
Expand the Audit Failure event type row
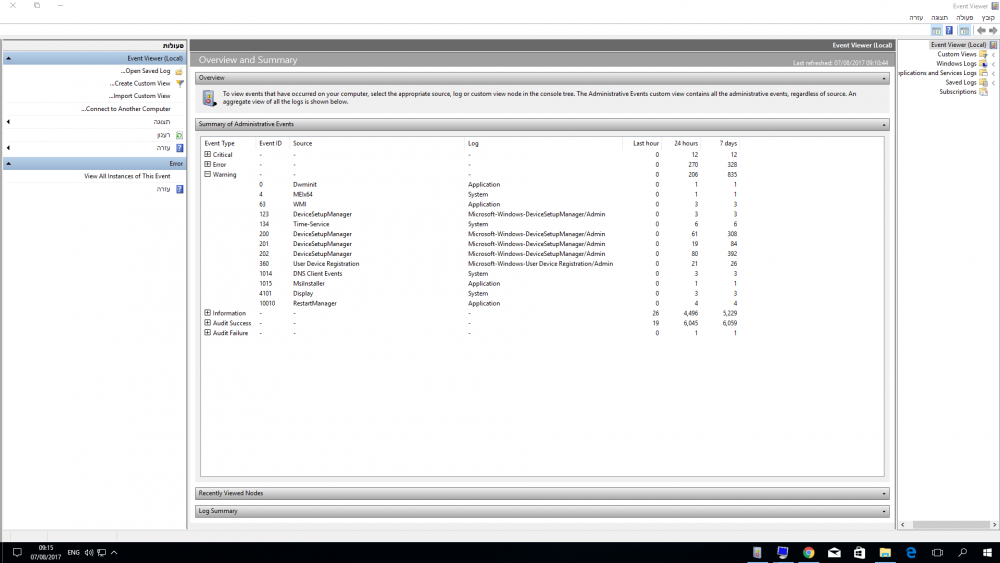click(x=207, y=333)
